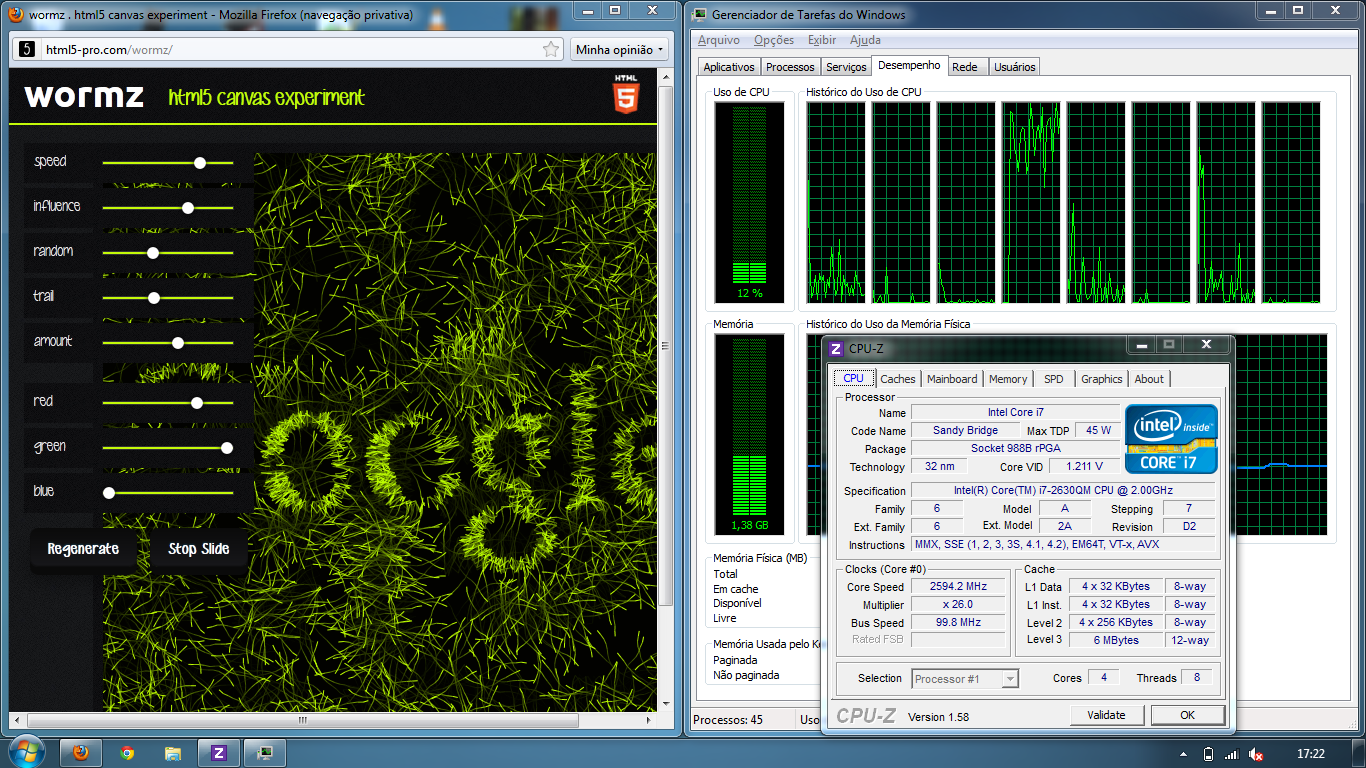
Task: Click the Stop Slide button
Action: tap(198, 549)
